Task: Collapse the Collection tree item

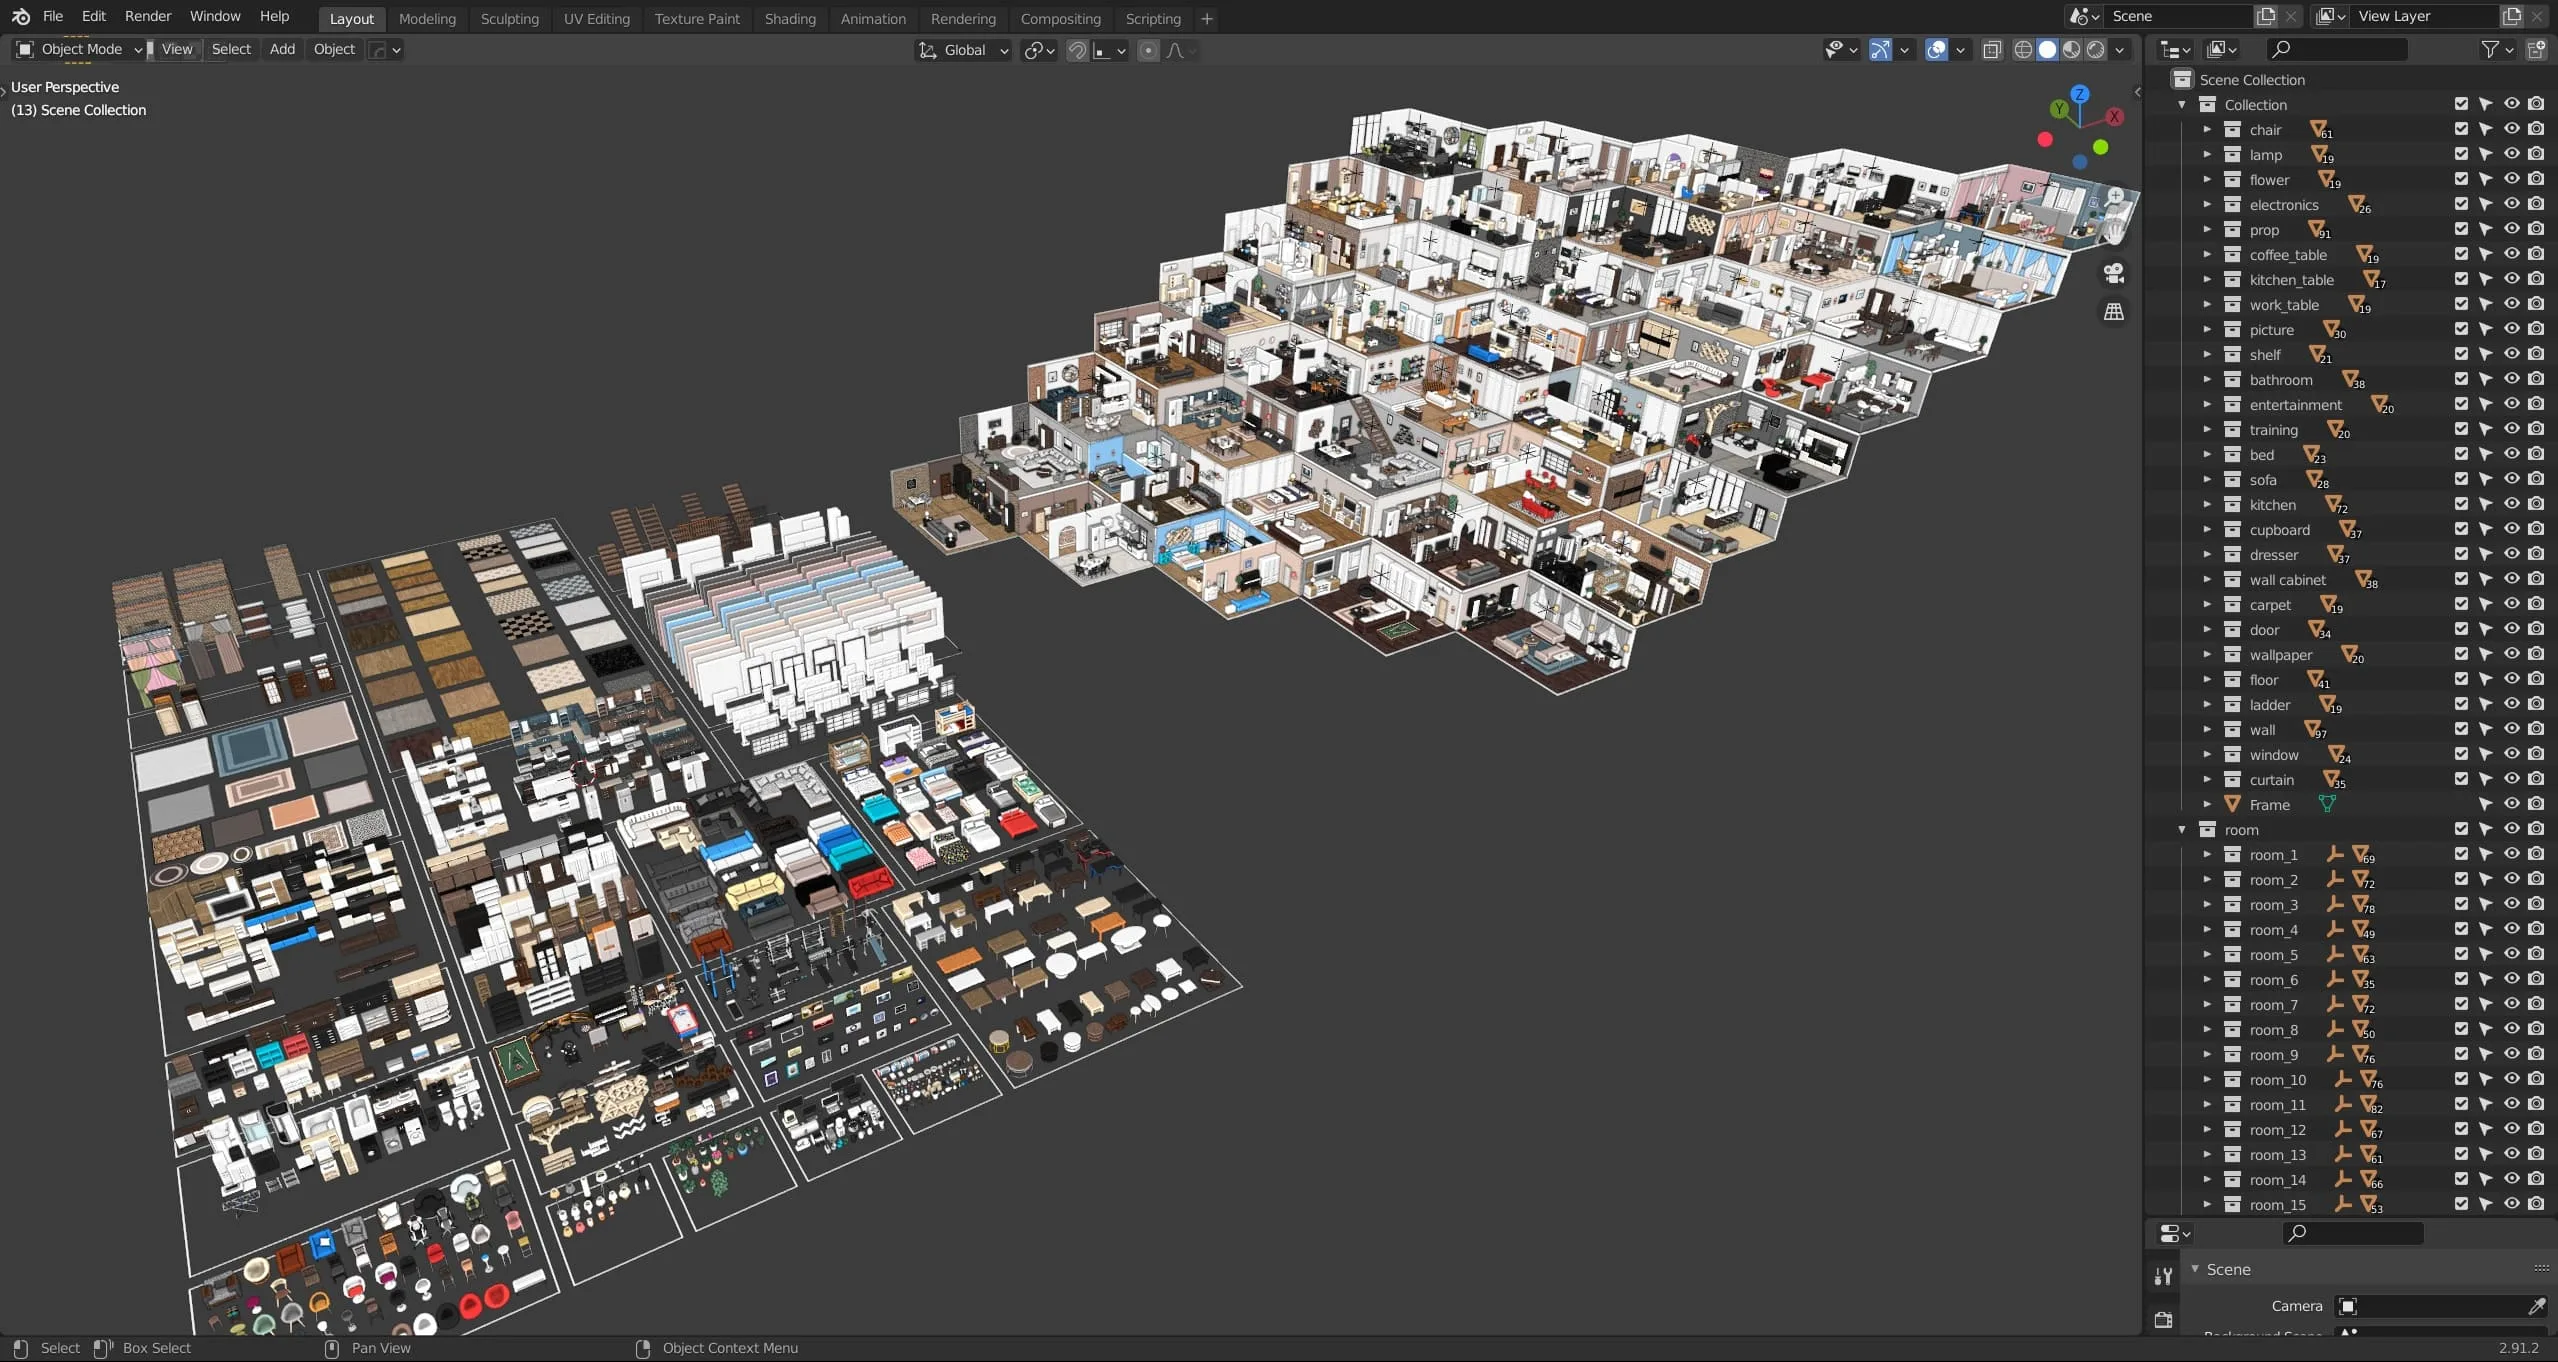Action: pos(2182,104)
